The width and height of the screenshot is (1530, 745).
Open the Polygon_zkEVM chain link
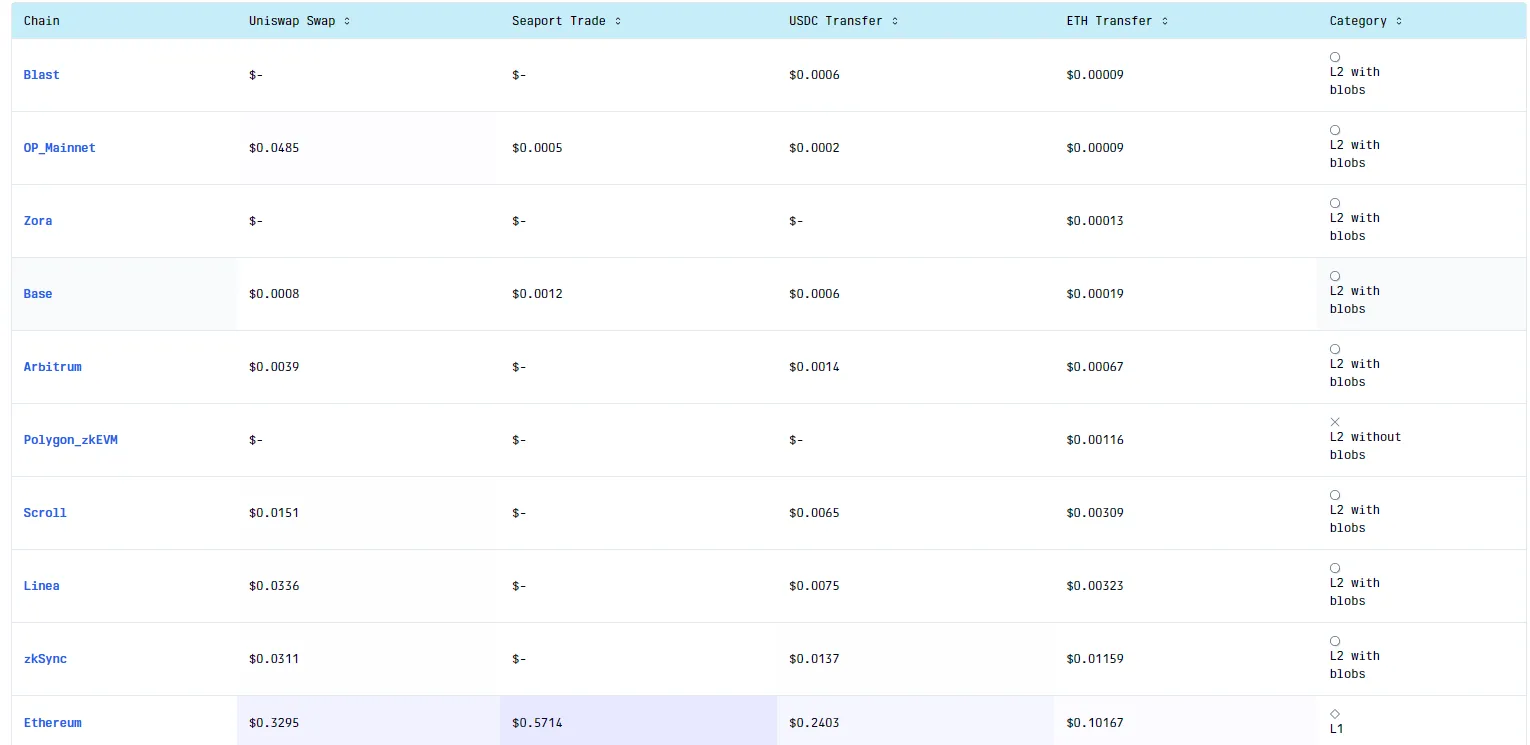(x=70, y=440)
